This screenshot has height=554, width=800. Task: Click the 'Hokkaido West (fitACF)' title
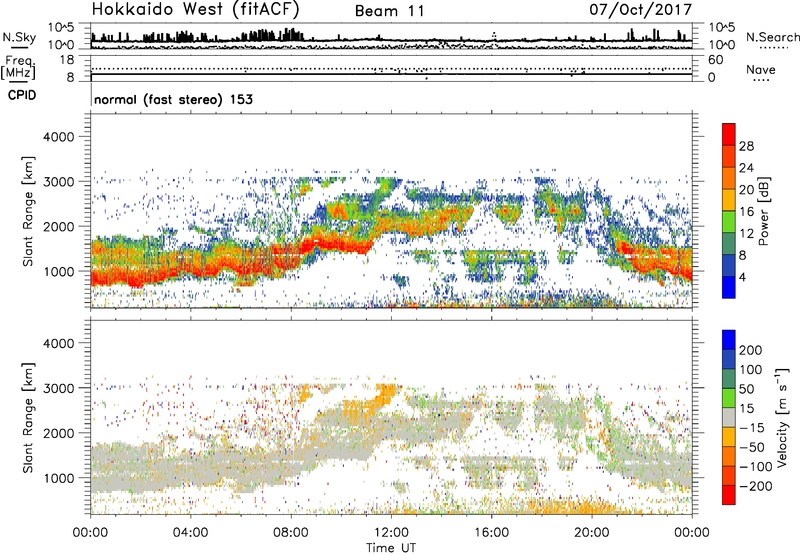click(195, 10)
